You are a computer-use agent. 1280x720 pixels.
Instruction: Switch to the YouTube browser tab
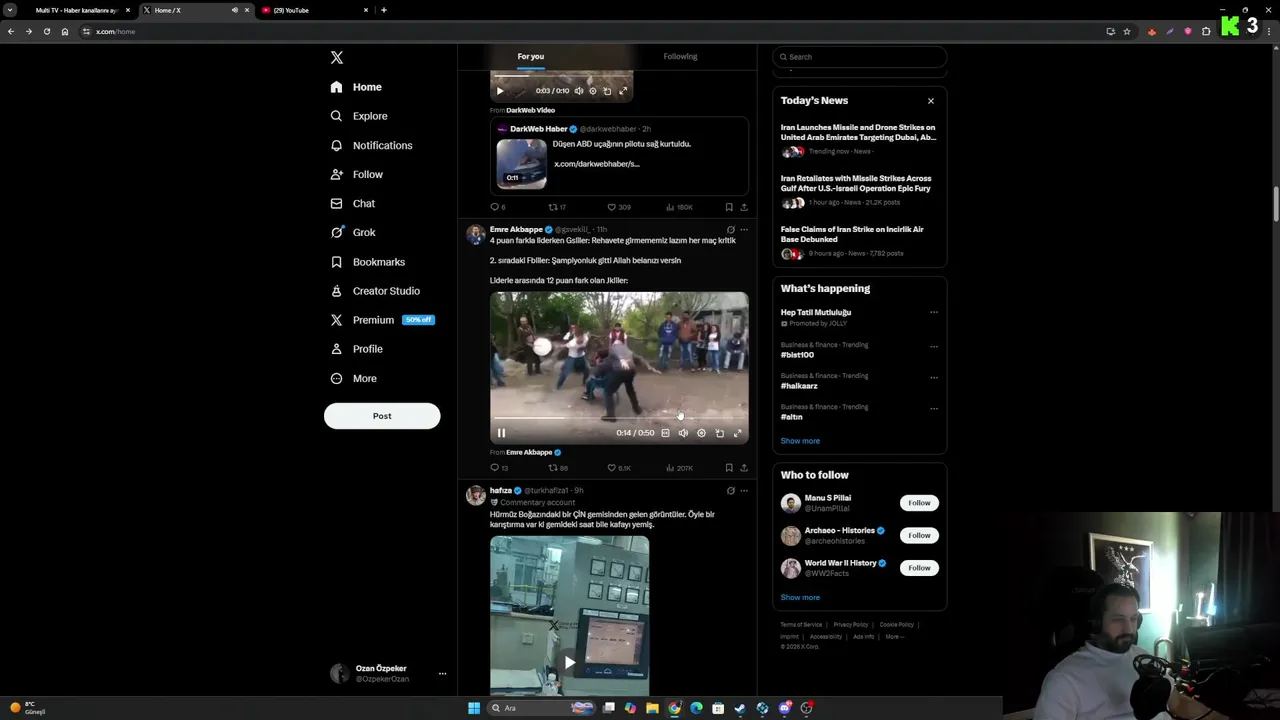[x=314, y=10]
